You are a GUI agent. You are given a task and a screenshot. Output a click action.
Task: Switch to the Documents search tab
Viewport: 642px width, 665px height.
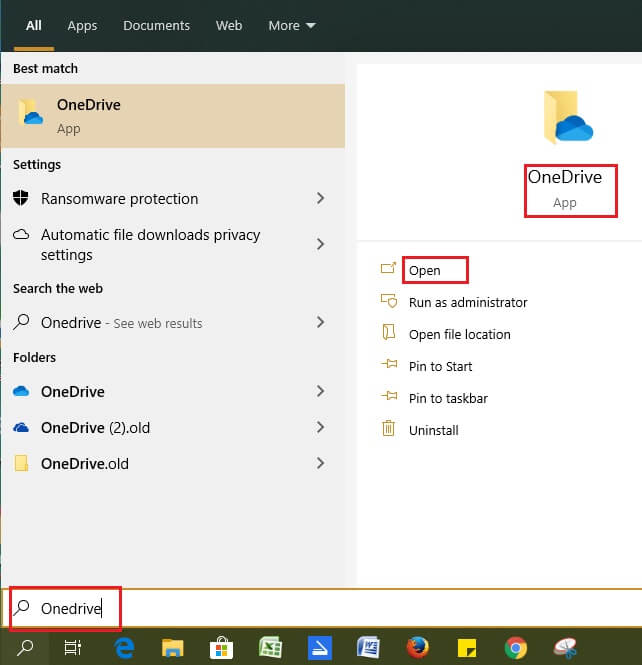pos(156,25)
